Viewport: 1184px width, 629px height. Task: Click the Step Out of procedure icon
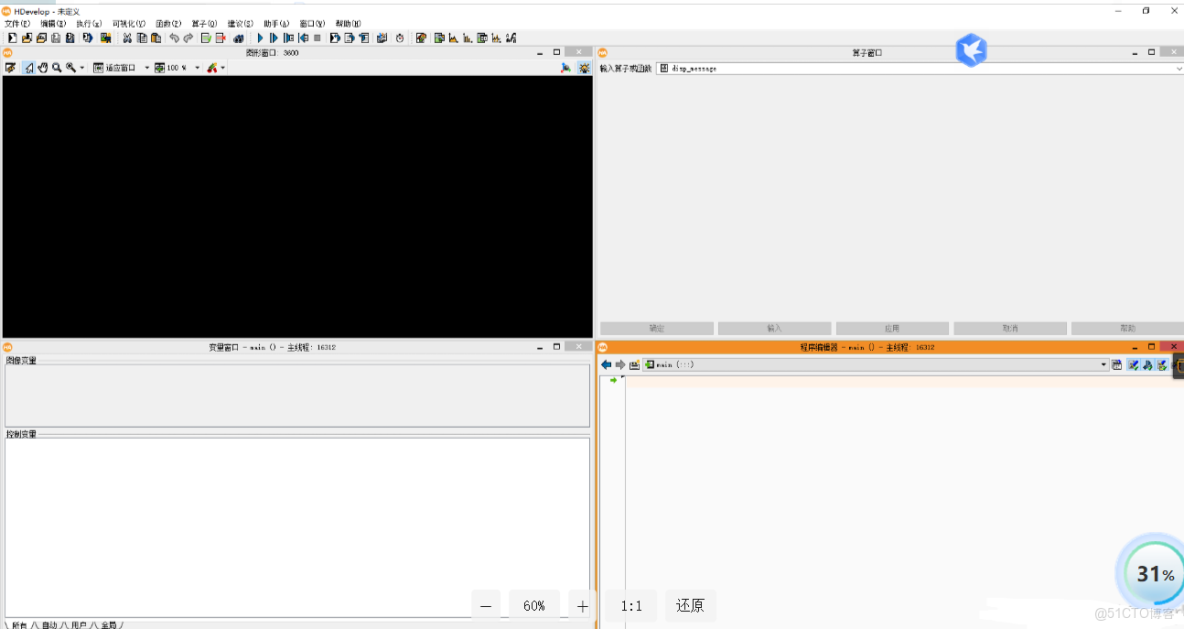coord(349,38)
